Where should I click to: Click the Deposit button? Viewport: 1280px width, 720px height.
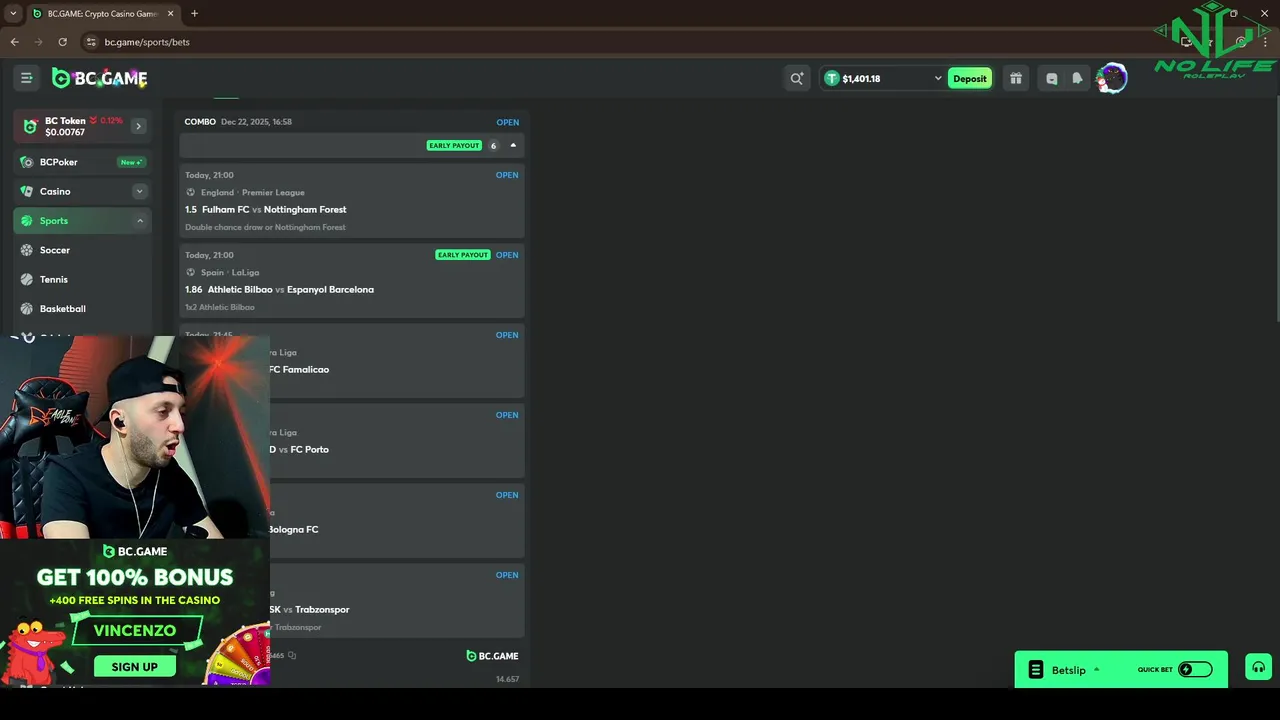point(969,78)
